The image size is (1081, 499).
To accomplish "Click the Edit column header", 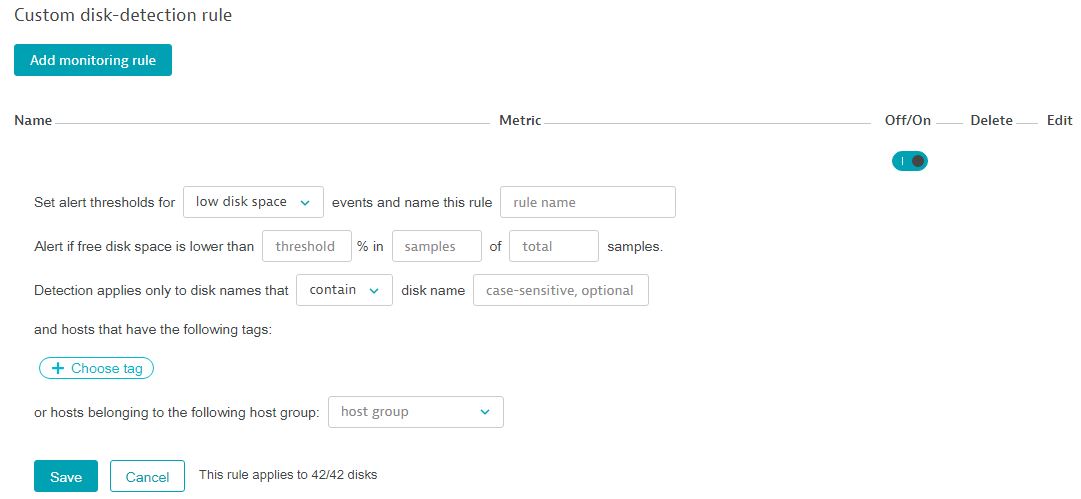I will [x=1059, y=121].
